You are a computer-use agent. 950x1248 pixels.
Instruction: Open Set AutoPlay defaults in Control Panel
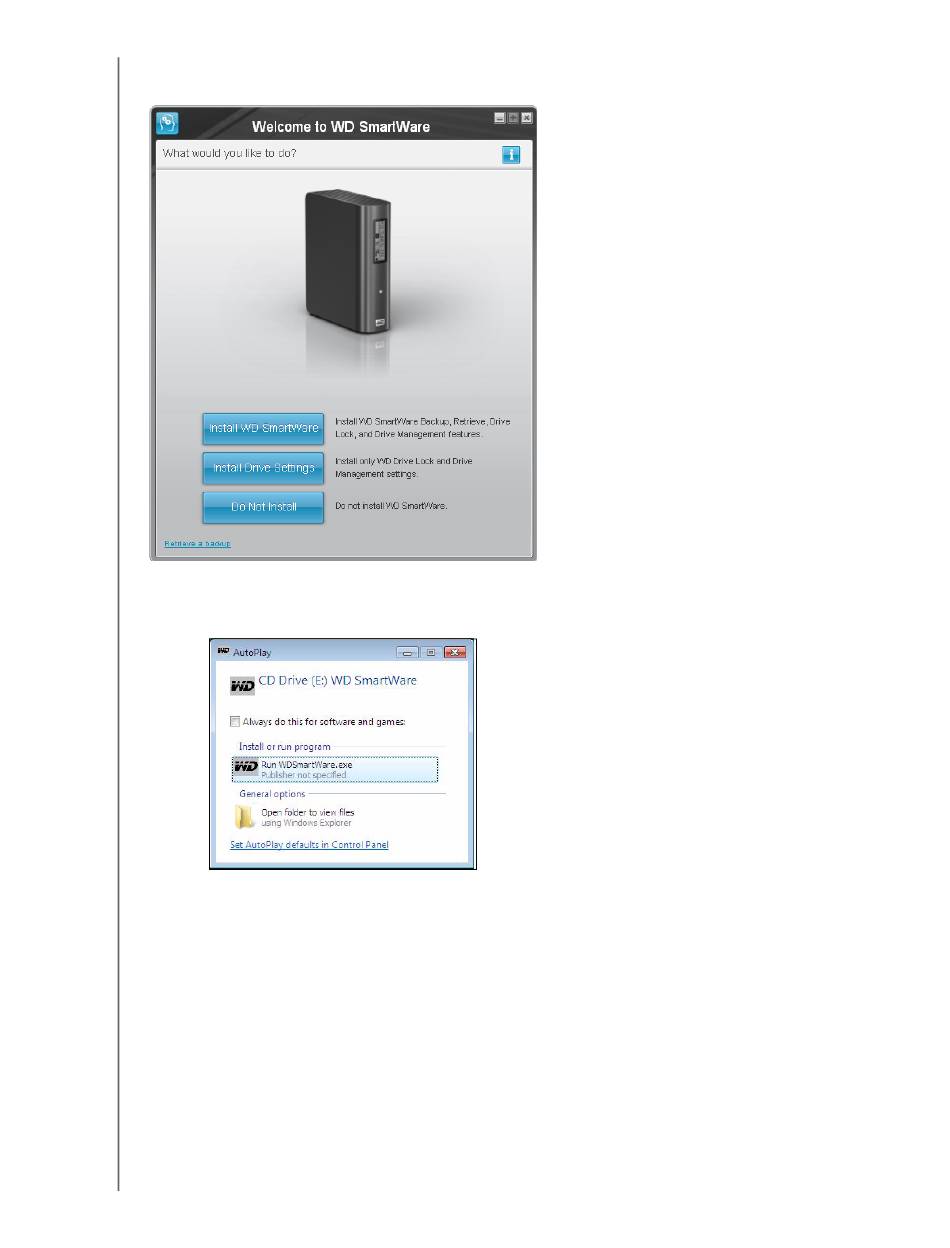[x=310, y=845]
